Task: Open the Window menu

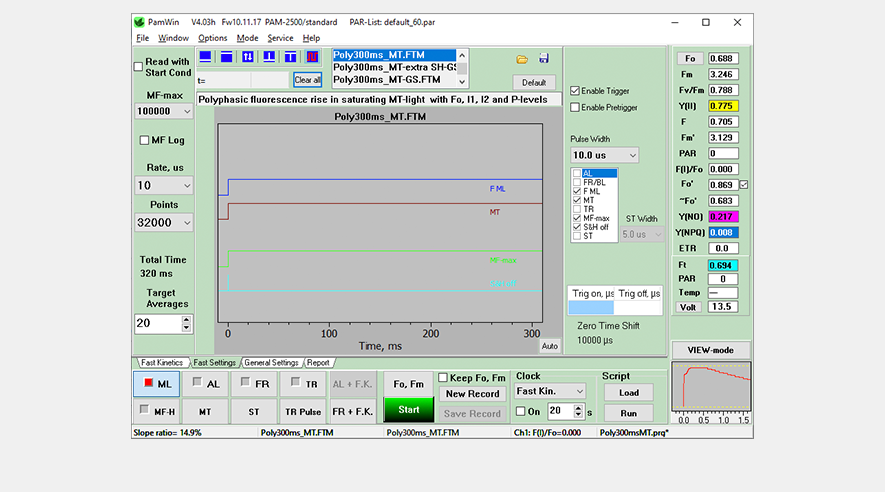Action: (173, 38)
